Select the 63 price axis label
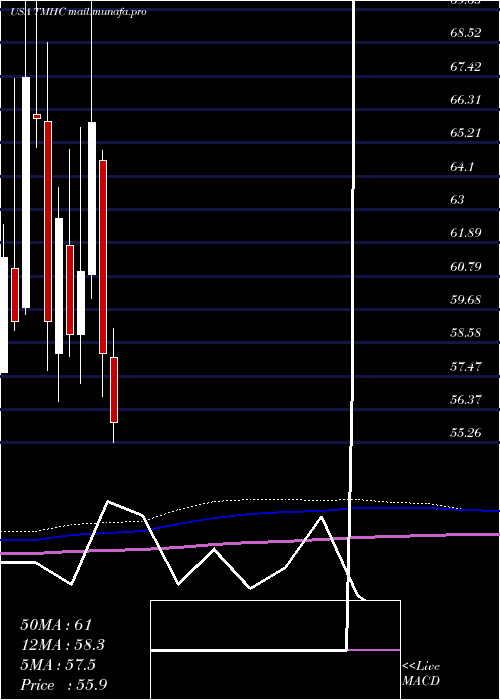This screenshot has height=700, width=500. 458,200
